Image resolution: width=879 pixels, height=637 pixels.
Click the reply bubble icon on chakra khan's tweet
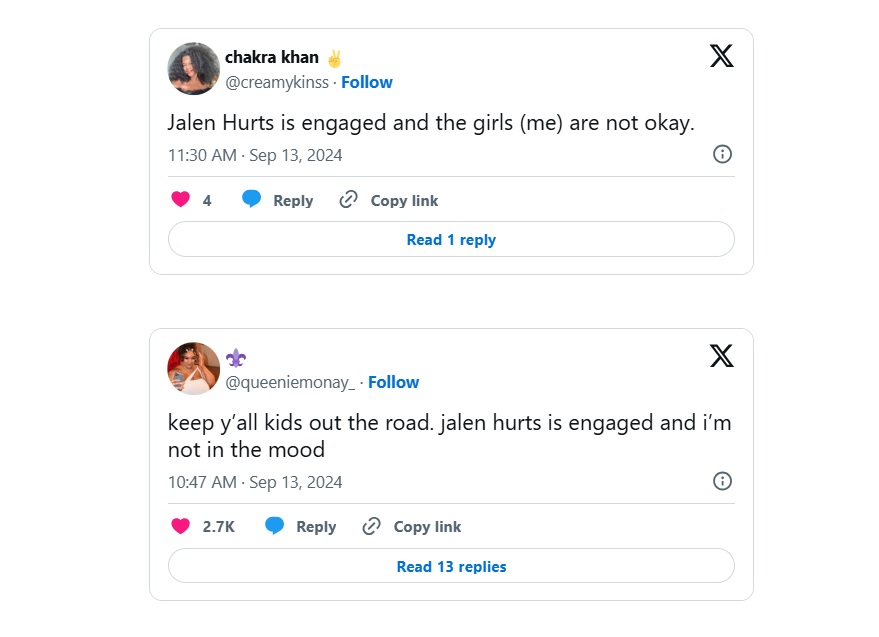[x=252, y=200]
